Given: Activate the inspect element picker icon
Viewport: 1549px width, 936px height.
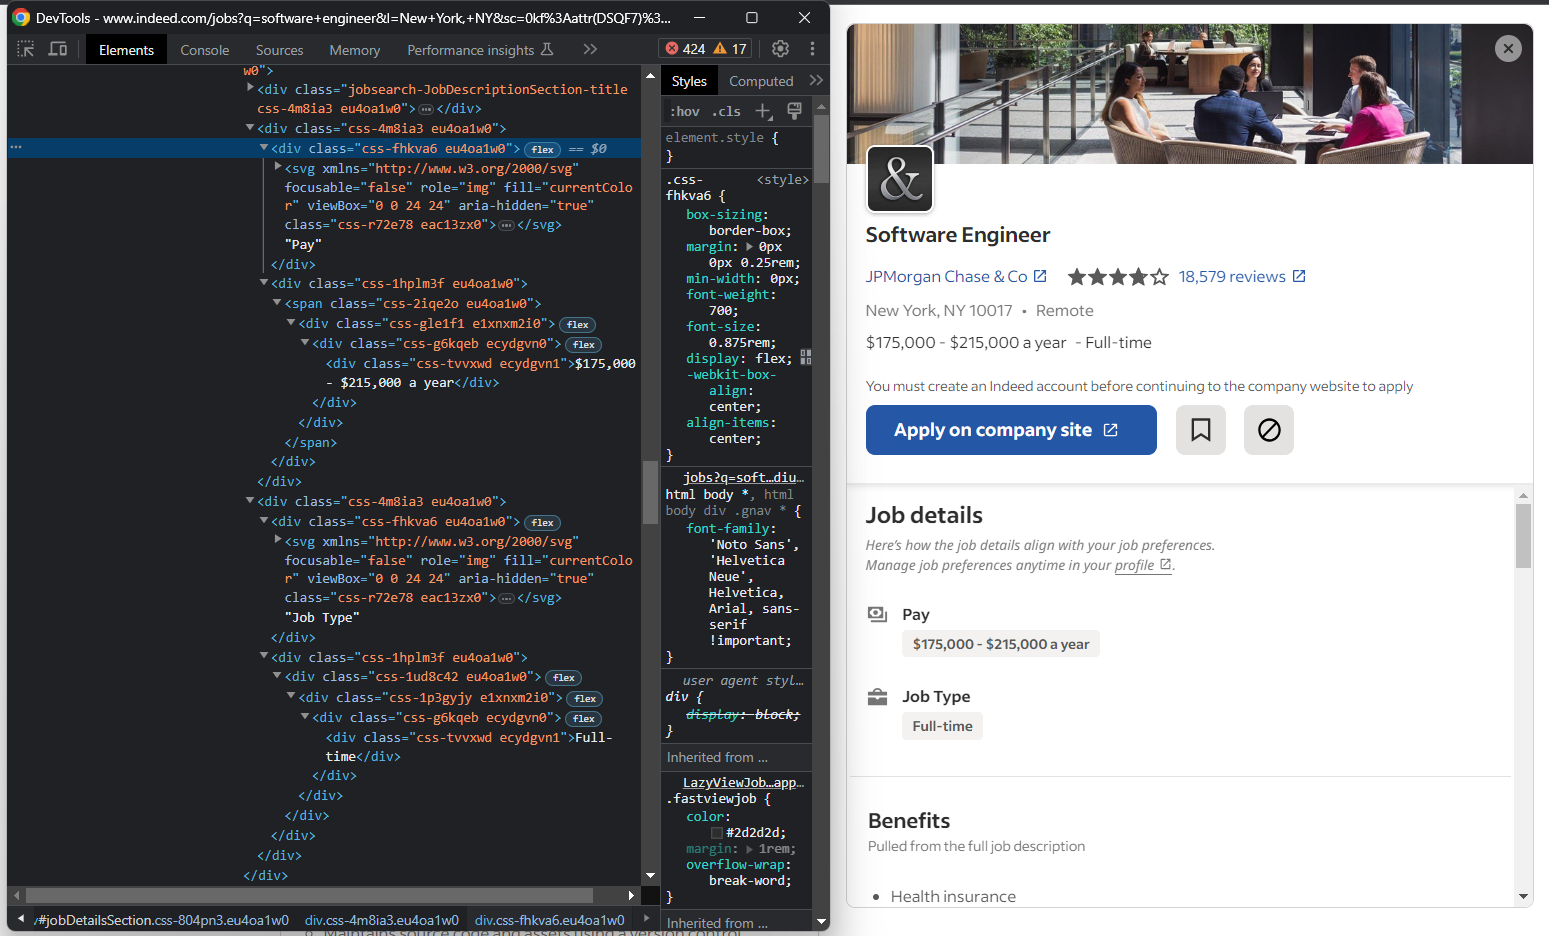Looking at the screenshot, I should (26, 49).
